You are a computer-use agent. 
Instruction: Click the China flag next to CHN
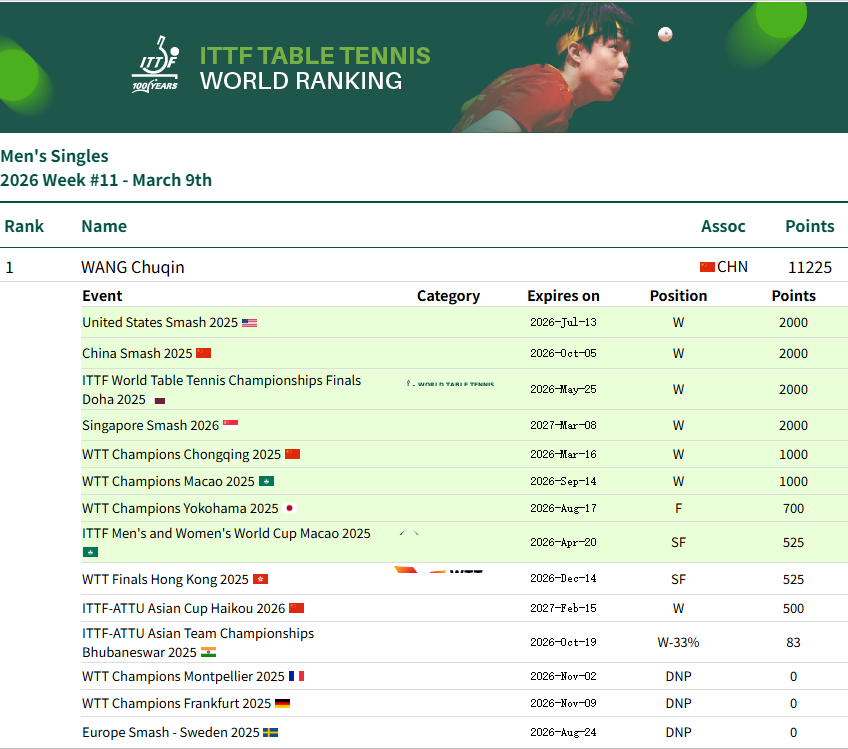tap(707, 267)
